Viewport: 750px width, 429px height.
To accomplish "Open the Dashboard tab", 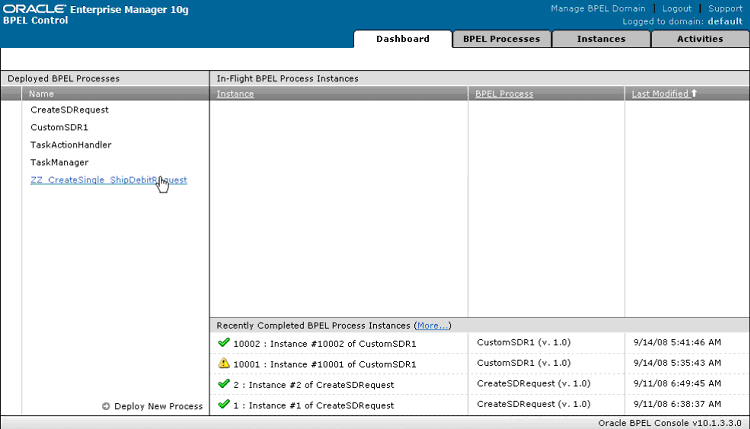I will click(403, 39).
